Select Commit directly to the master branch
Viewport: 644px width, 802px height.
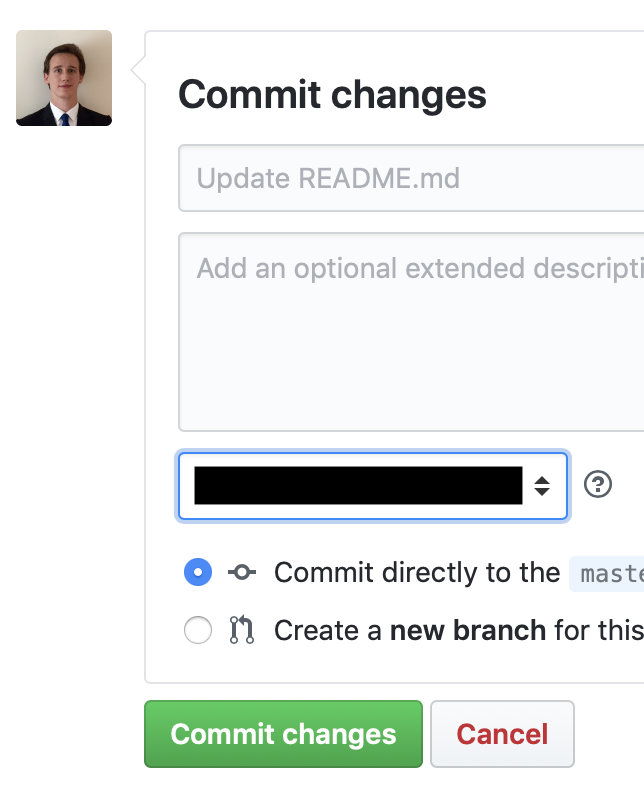coord(198,572)
